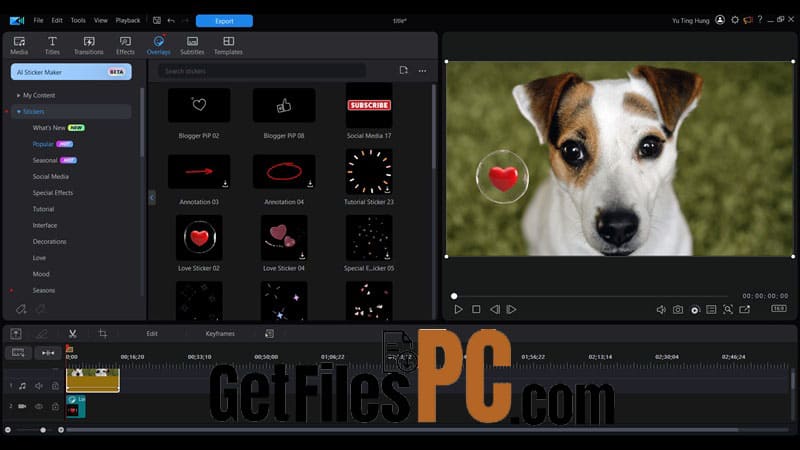Viewport: 800px width, 450px height.
Task: Open the Templates room
Action: coord(229,45)
